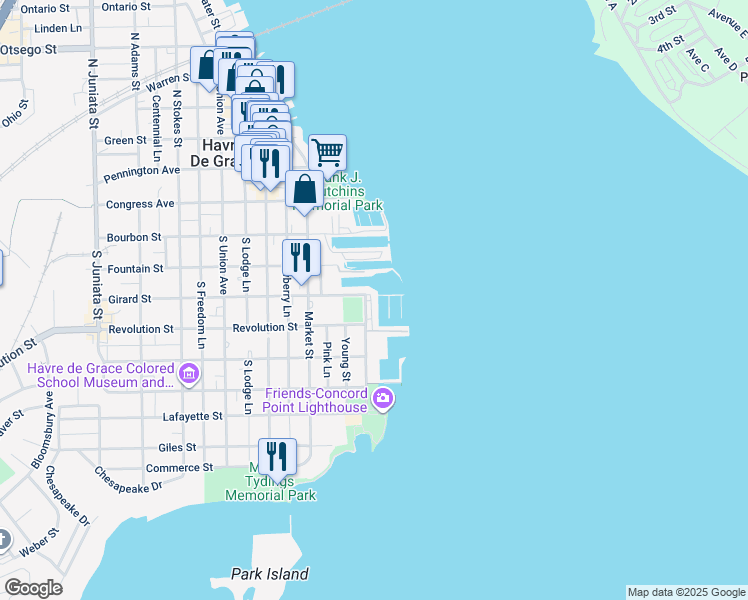
Task: Click the Bloomsbury Ave label
Action: [x=43, y=430]
